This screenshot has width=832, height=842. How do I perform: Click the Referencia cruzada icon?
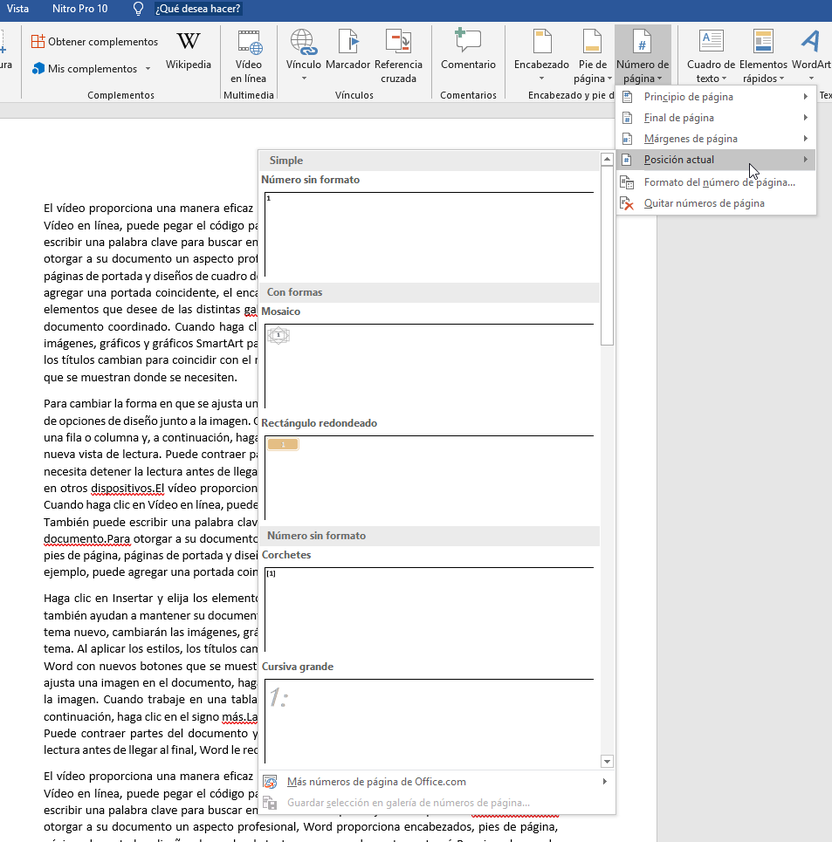point(398,56)
